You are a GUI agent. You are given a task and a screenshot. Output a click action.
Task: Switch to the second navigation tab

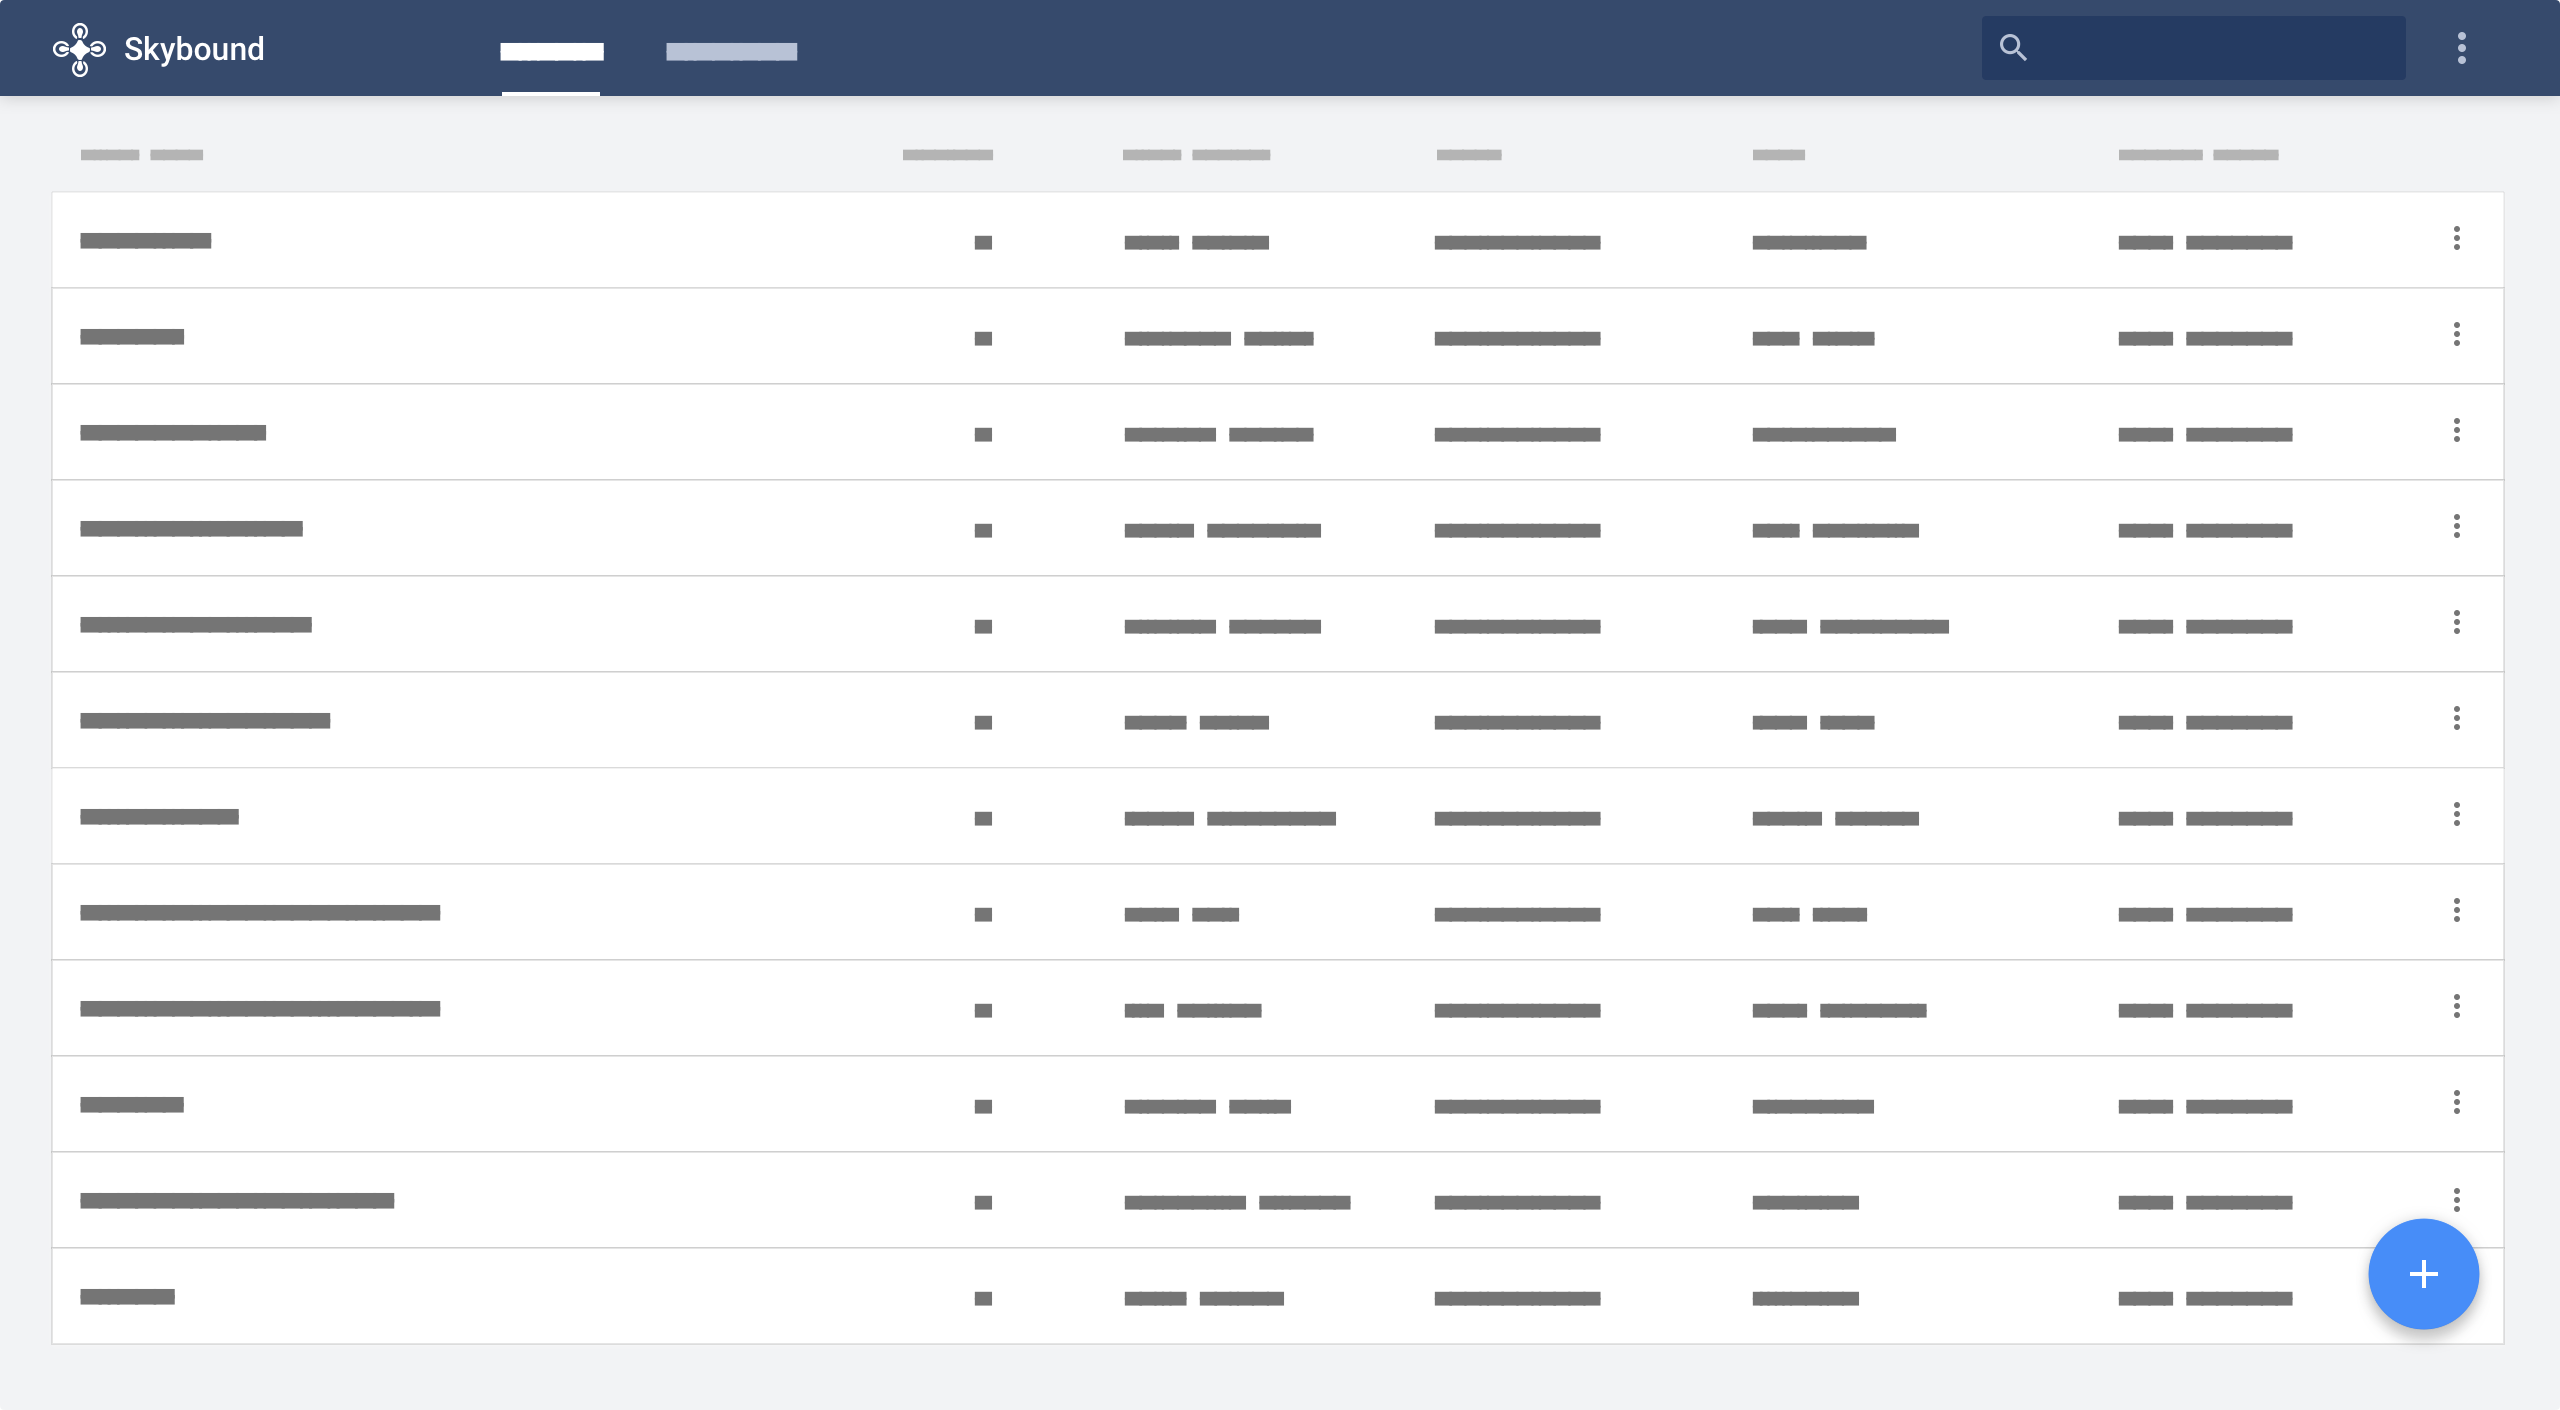pyautogui.click(x=732, y=51)
